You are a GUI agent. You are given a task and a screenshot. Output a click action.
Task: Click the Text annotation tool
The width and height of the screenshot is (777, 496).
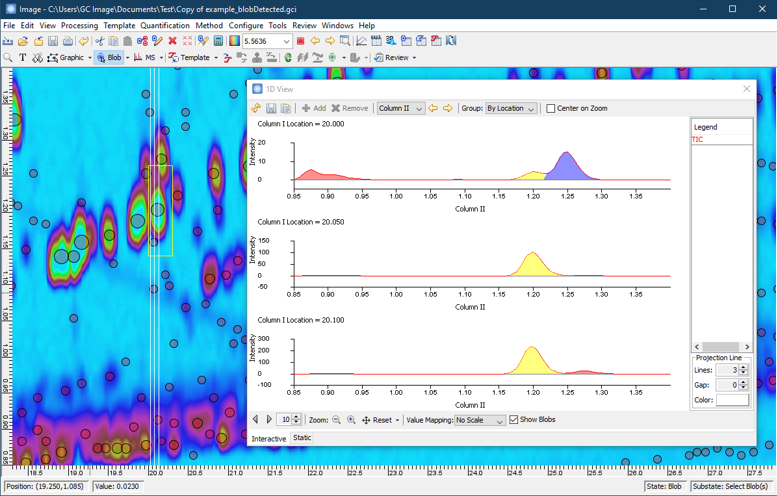coord(23,58)
